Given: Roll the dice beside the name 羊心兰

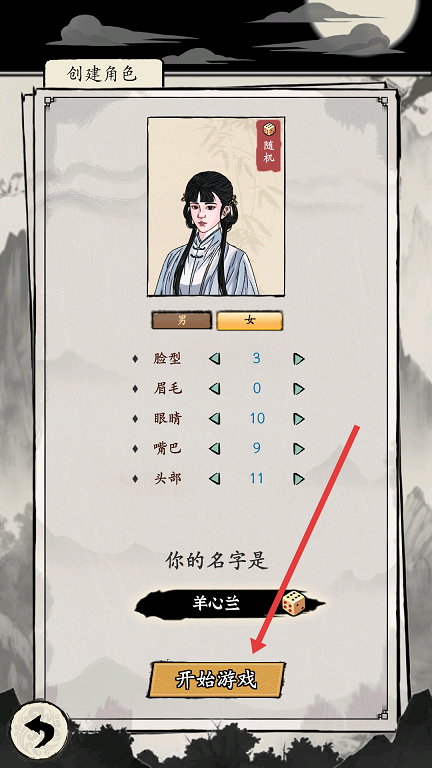Looking at the screenshot, I should [294, 602].
